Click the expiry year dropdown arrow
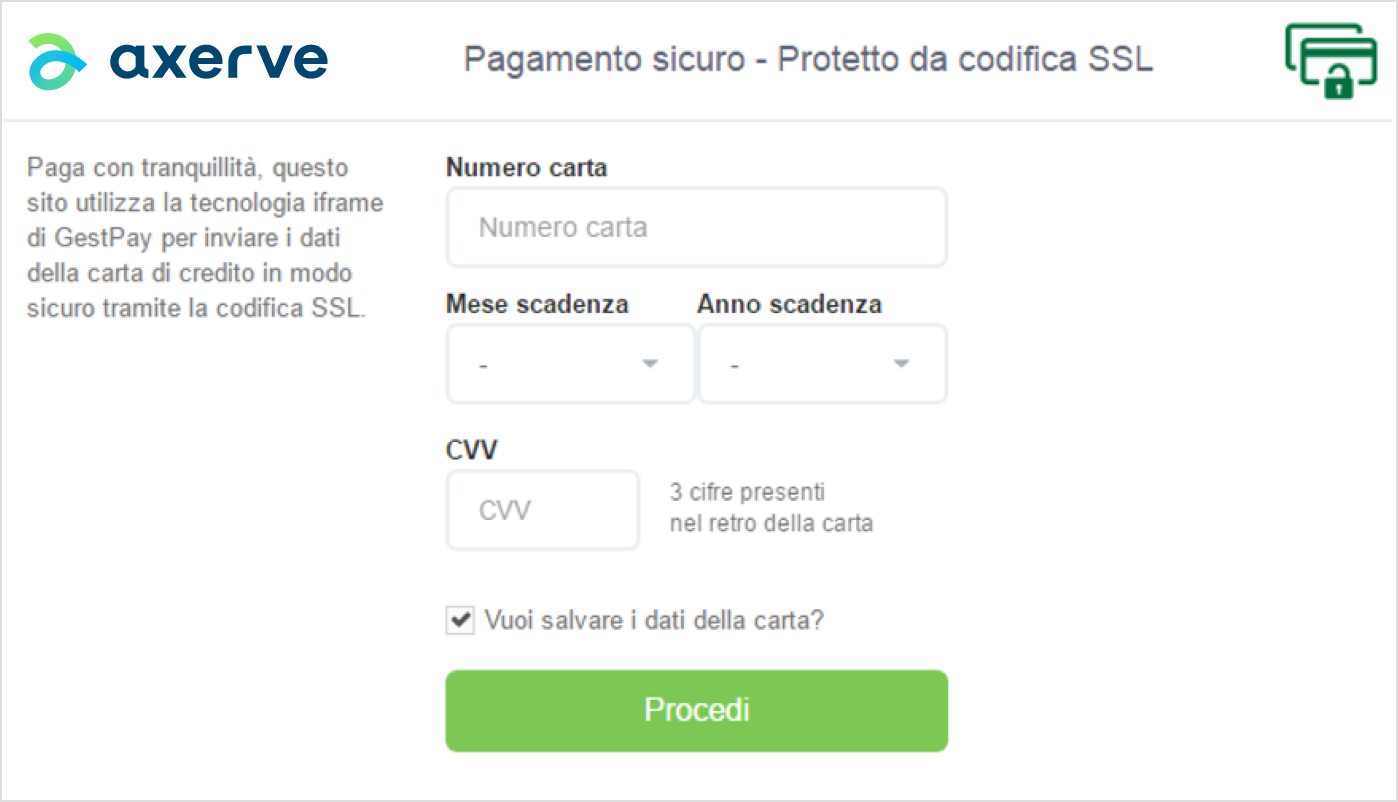The height and width of the screenshot is (802, 1398). click(x=901, y=364)
